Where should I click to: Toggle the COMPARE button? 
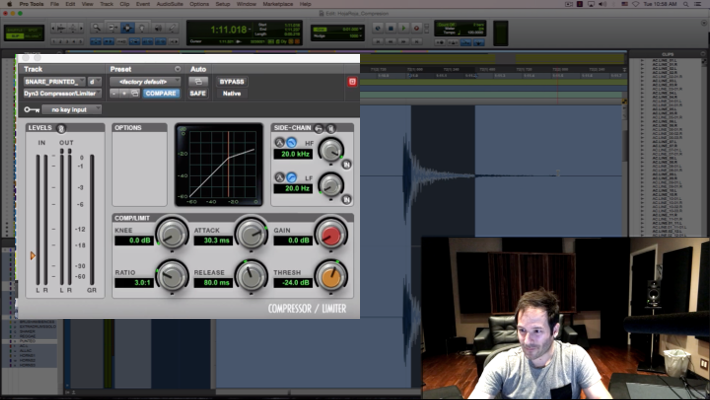pos(161,93)
